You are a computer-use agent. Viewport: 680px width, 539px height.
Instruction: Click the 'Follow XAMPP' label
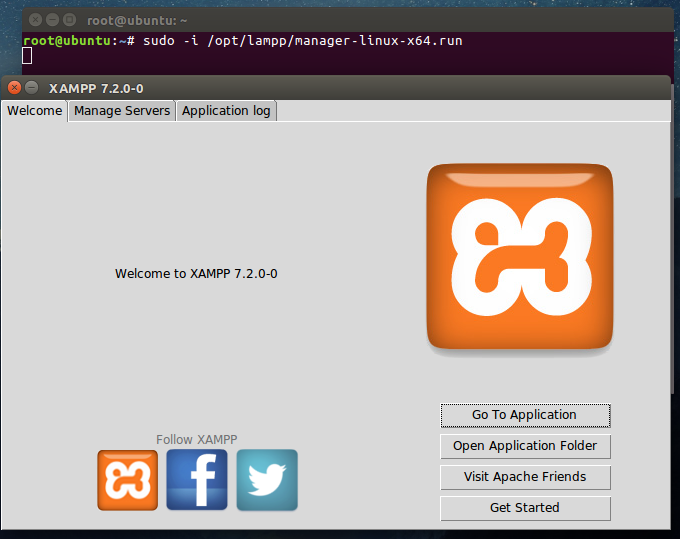tap(196, 439)
